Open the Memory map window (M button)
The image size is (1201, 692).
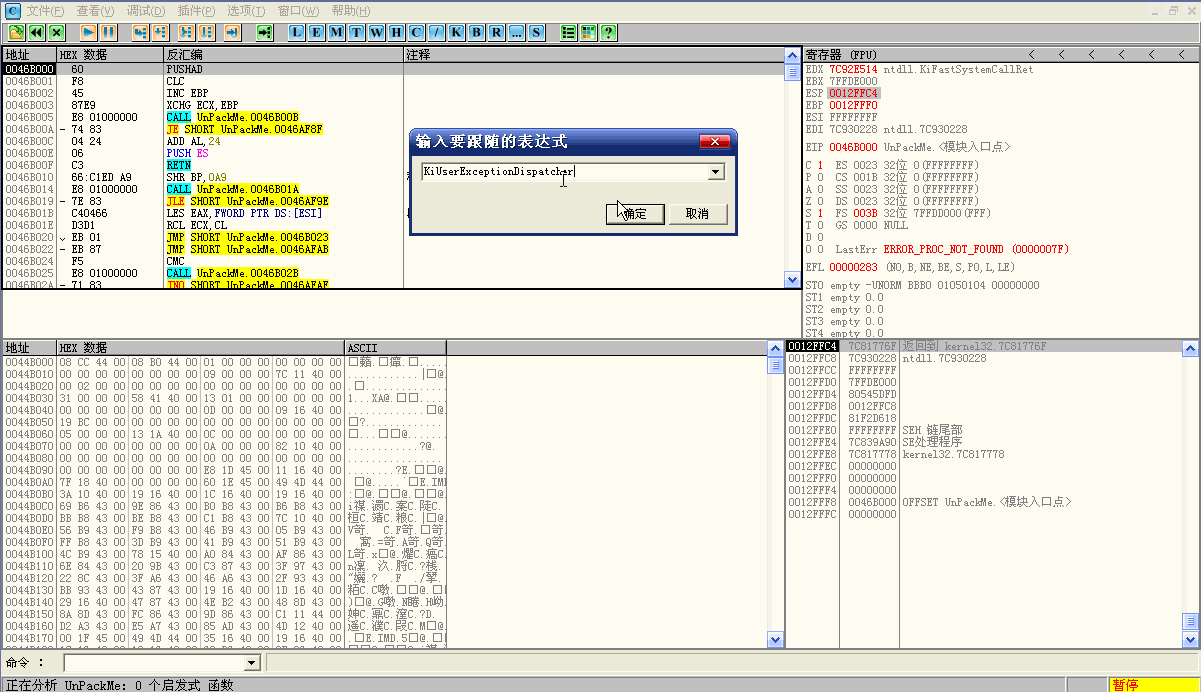[x=336, y=32]
